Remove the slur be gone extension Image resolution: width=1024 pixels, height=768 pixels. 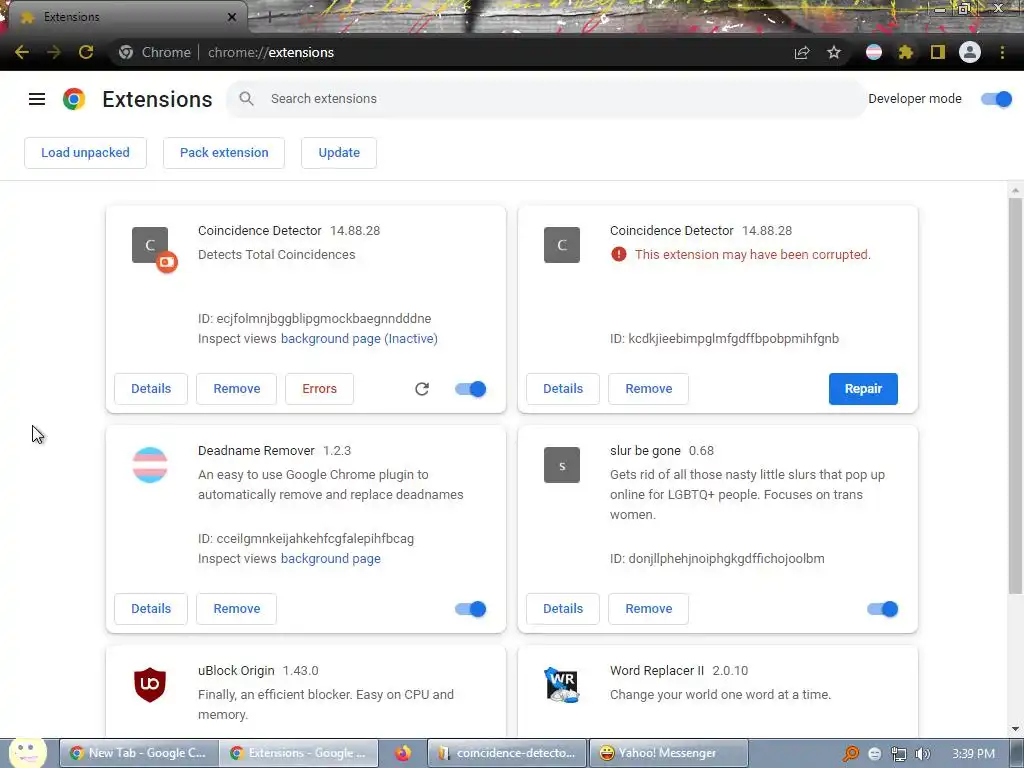[648, 609]
